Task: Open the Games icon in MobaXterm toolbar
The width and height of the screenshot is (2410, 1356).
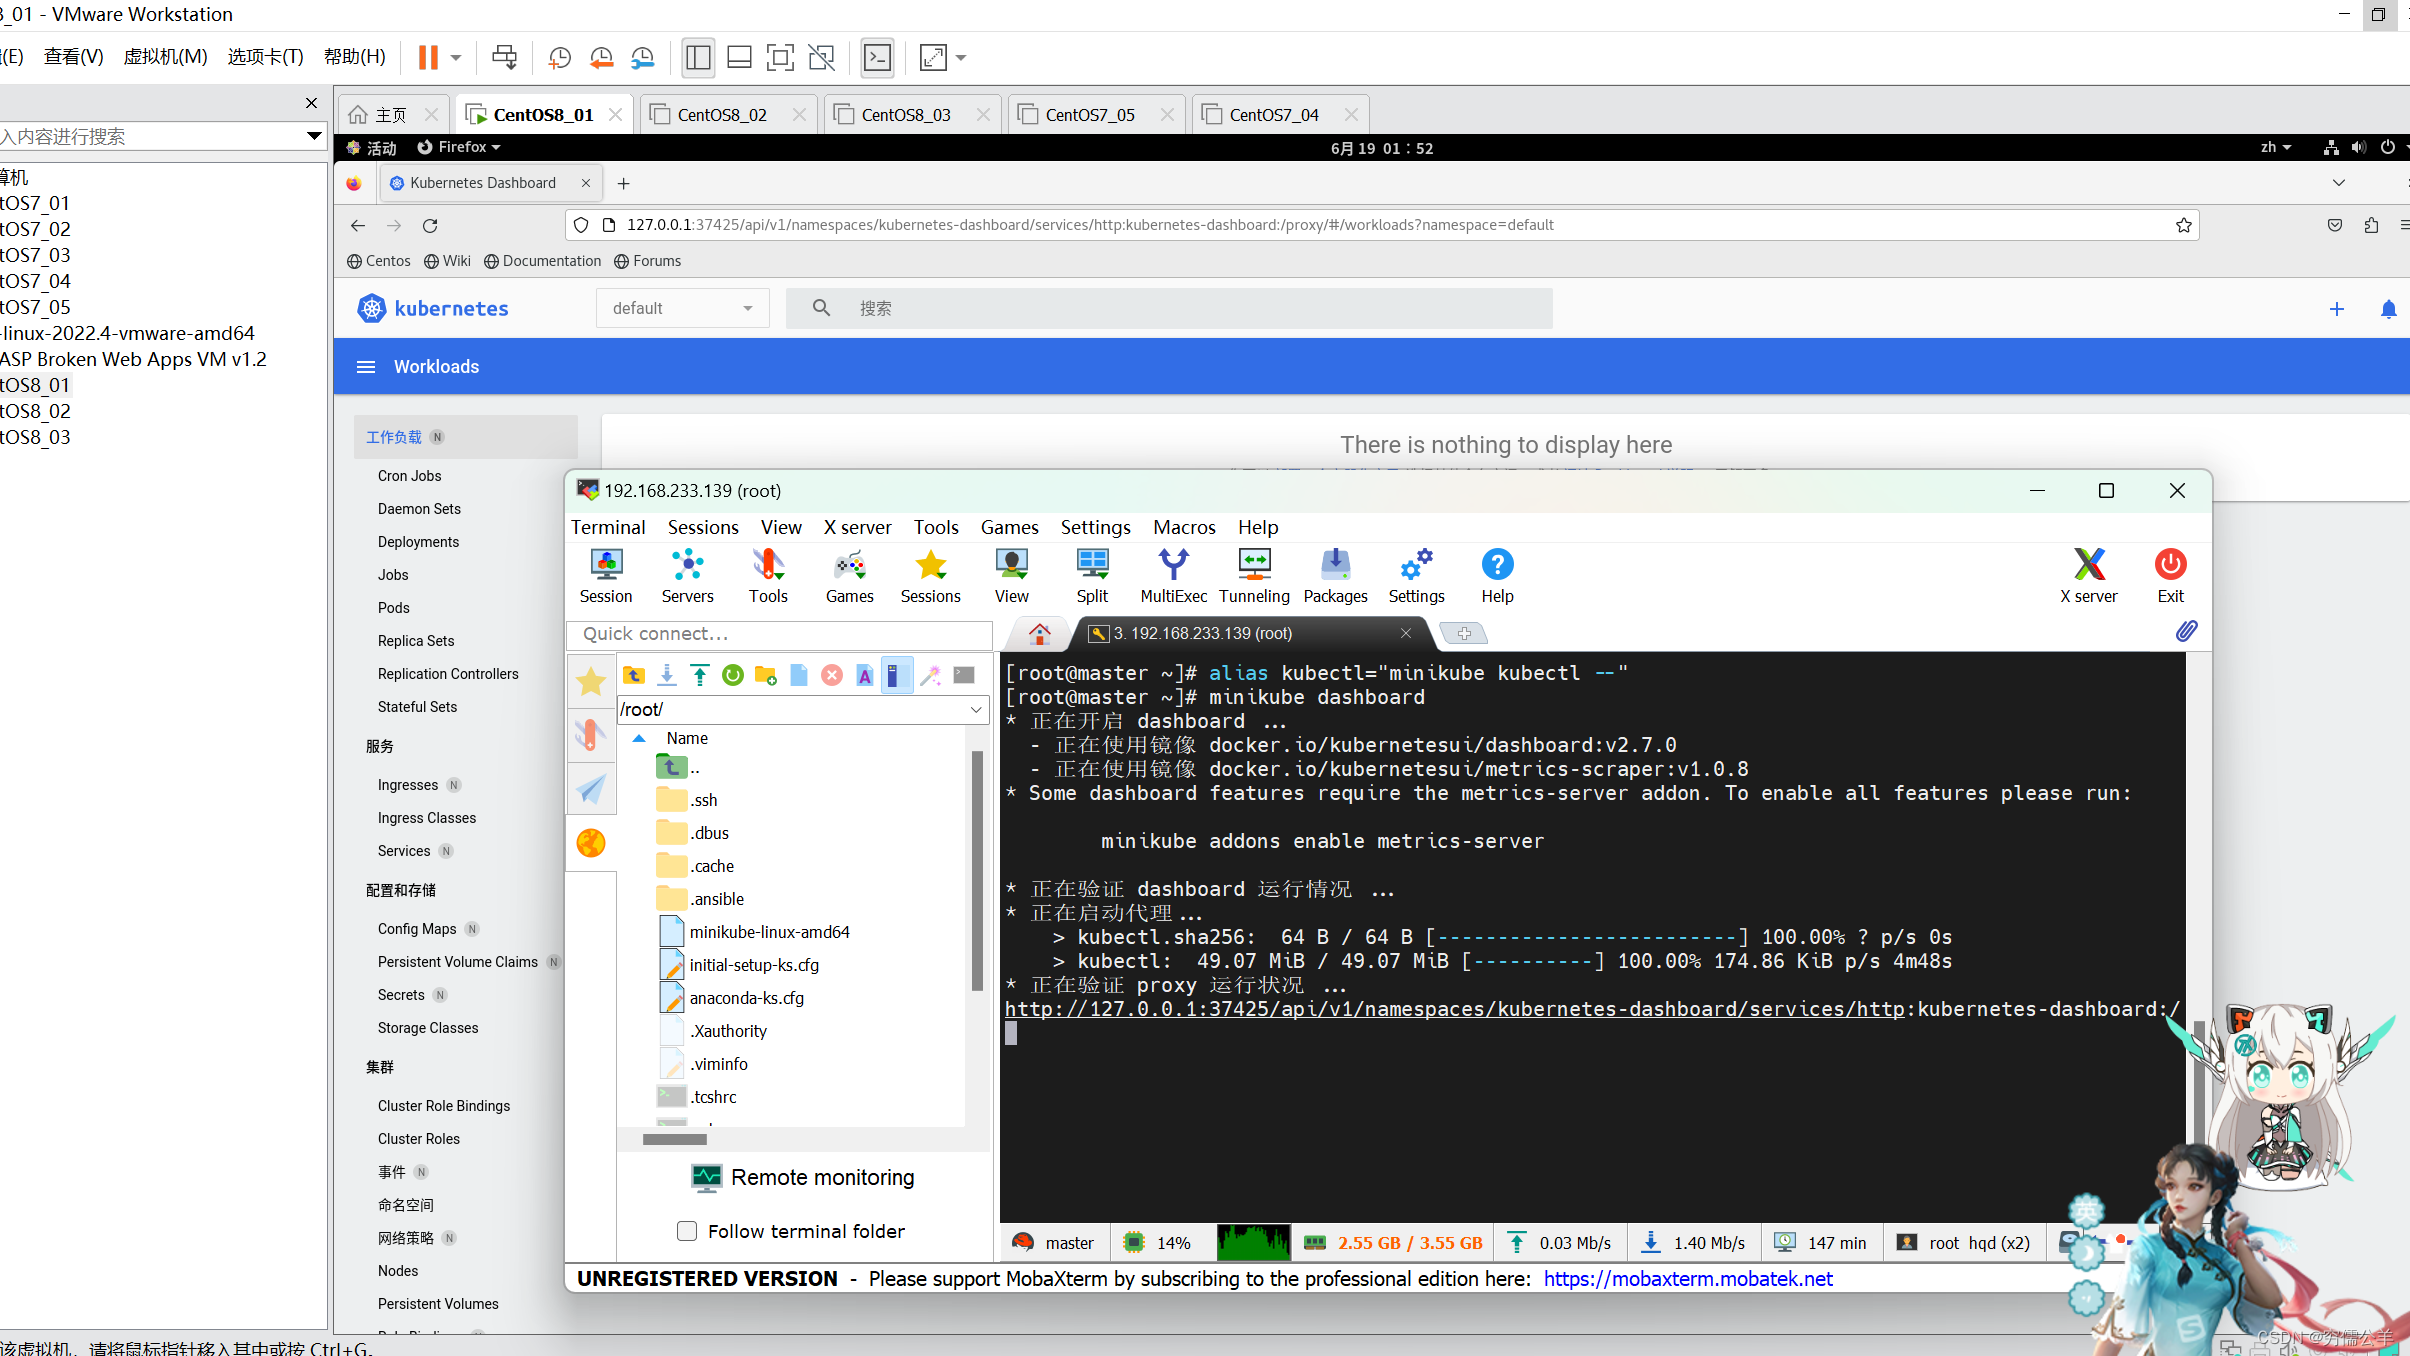Action: [849, 576]
